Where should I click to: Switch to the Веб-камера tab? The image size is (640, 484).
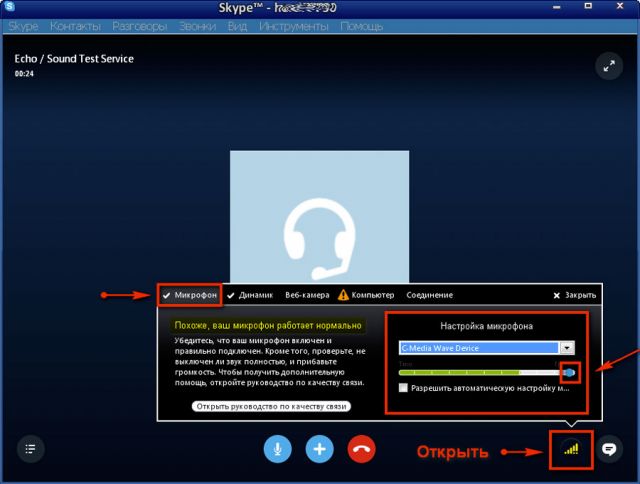307,295
